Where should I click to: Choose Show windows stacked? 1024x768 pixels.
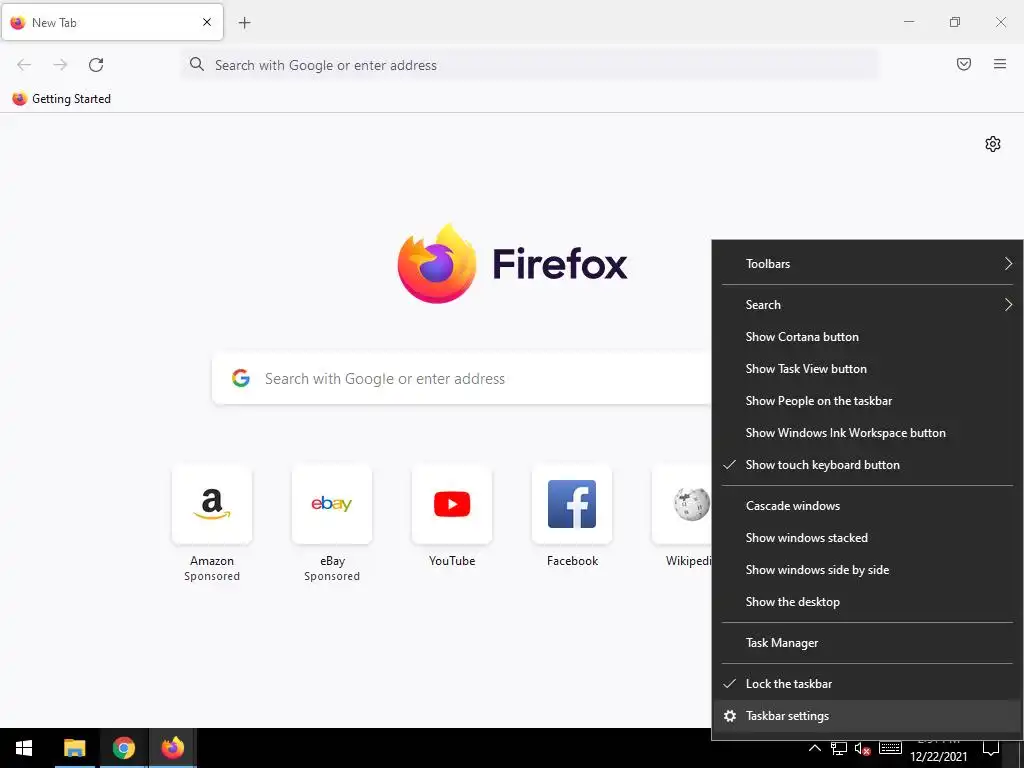click(x=867, y=538)
